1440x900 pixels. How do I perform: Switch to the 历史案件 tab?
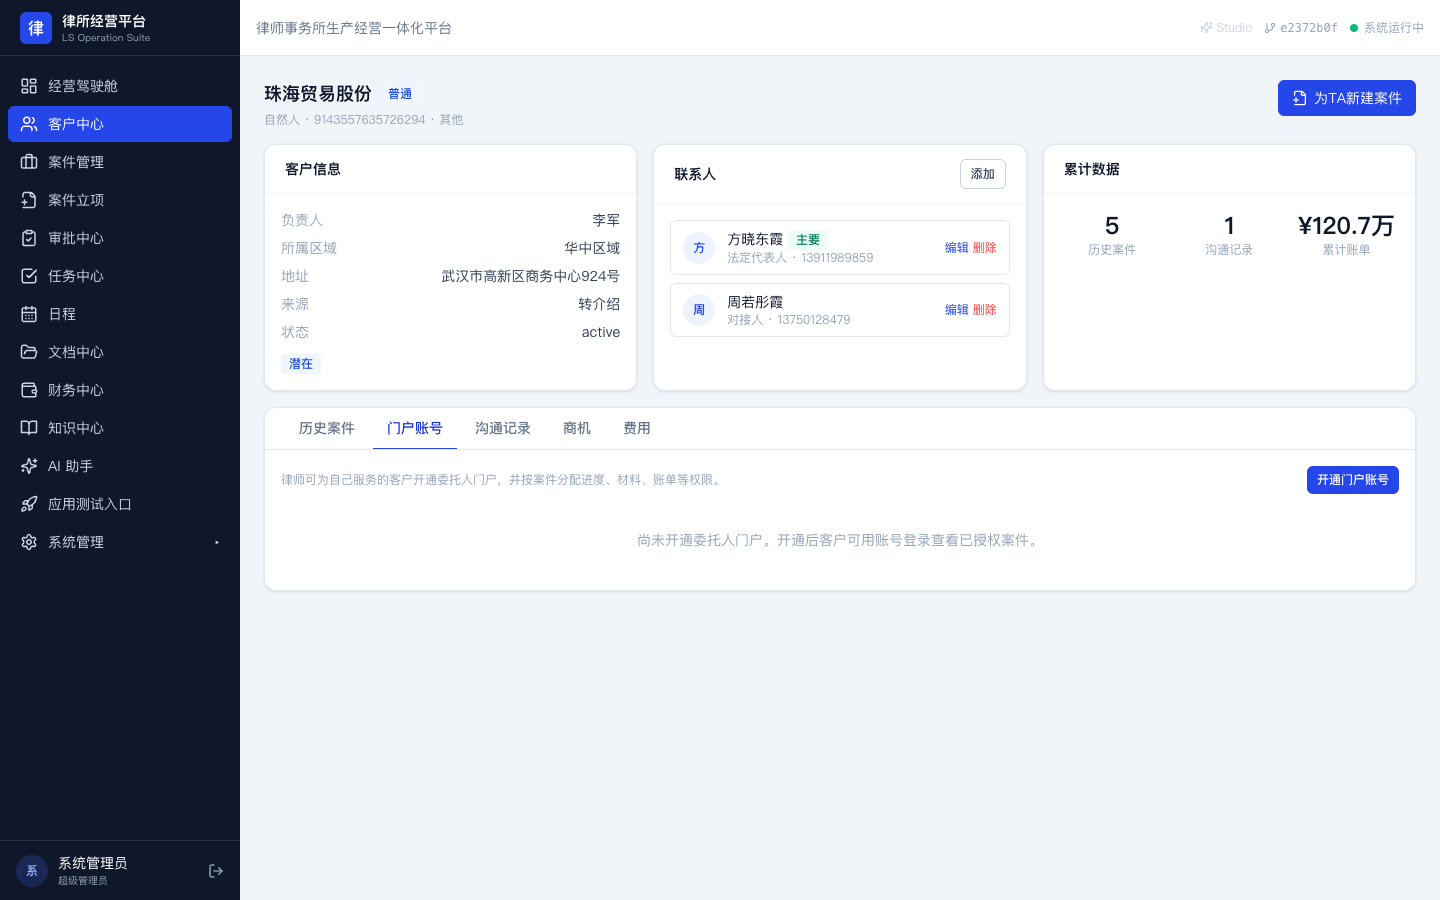pos(327,428)
